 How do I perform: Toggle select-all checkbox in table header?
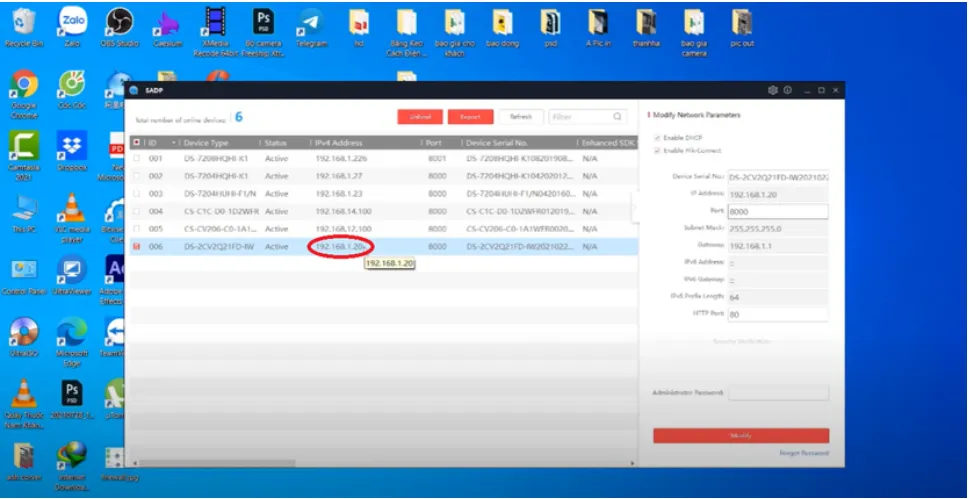pyautogui.click(x=136, y=142)
